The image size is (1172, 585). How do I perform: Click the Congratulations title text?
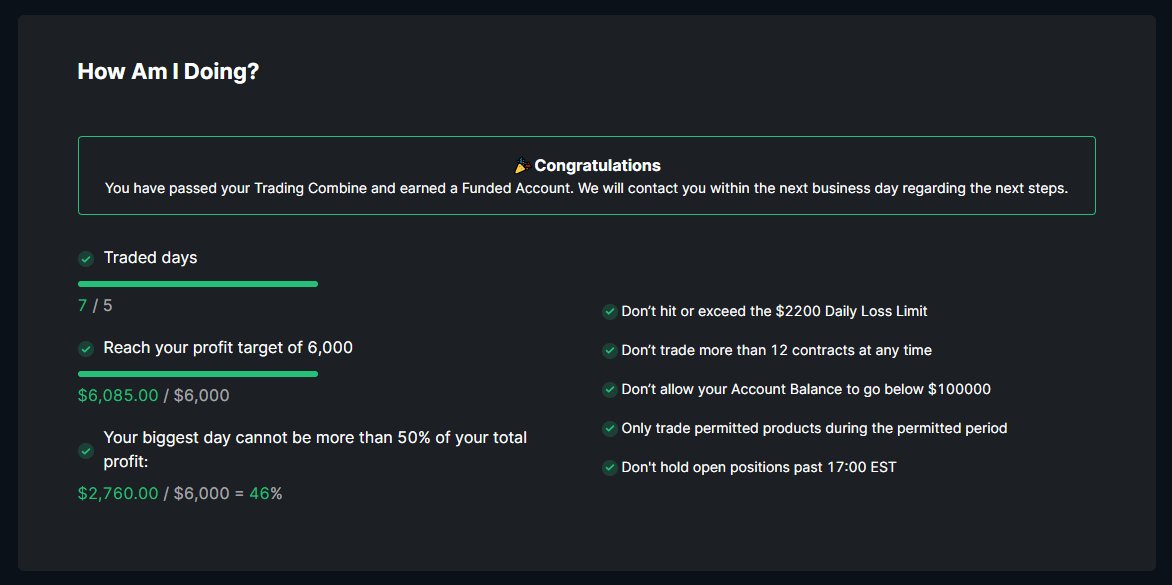click(x=597, y=166)
